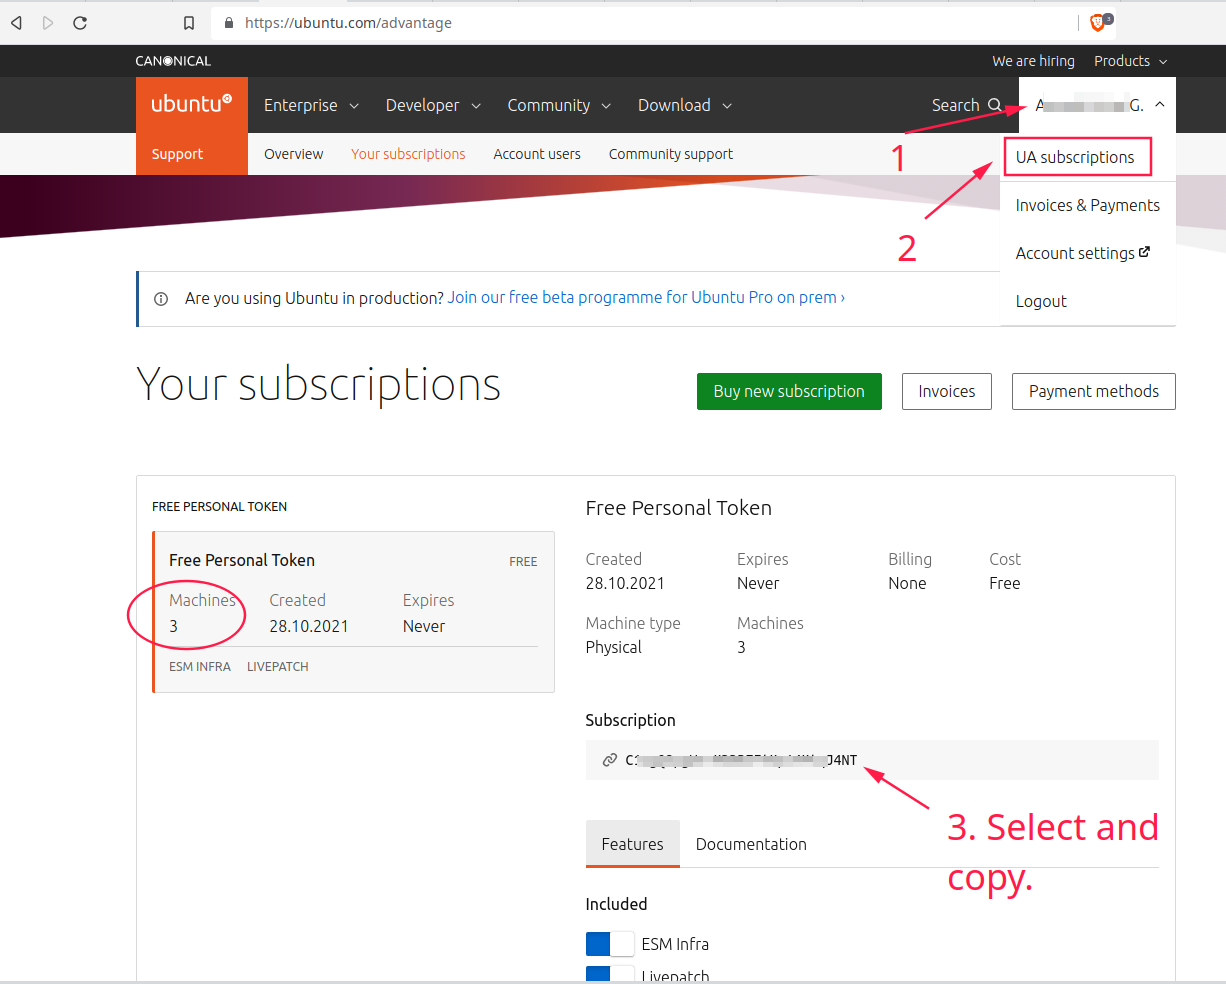Click the green Buy new subscription button
Image resolution: width=1226 pixels, height=984 pixels.
(789, 391)
